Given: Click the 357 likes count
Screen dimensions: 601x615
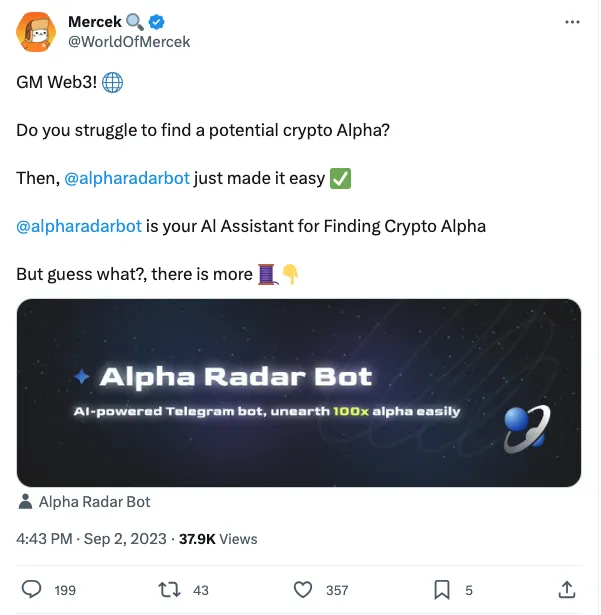Looking at the screenshot, I should point(338,590).
